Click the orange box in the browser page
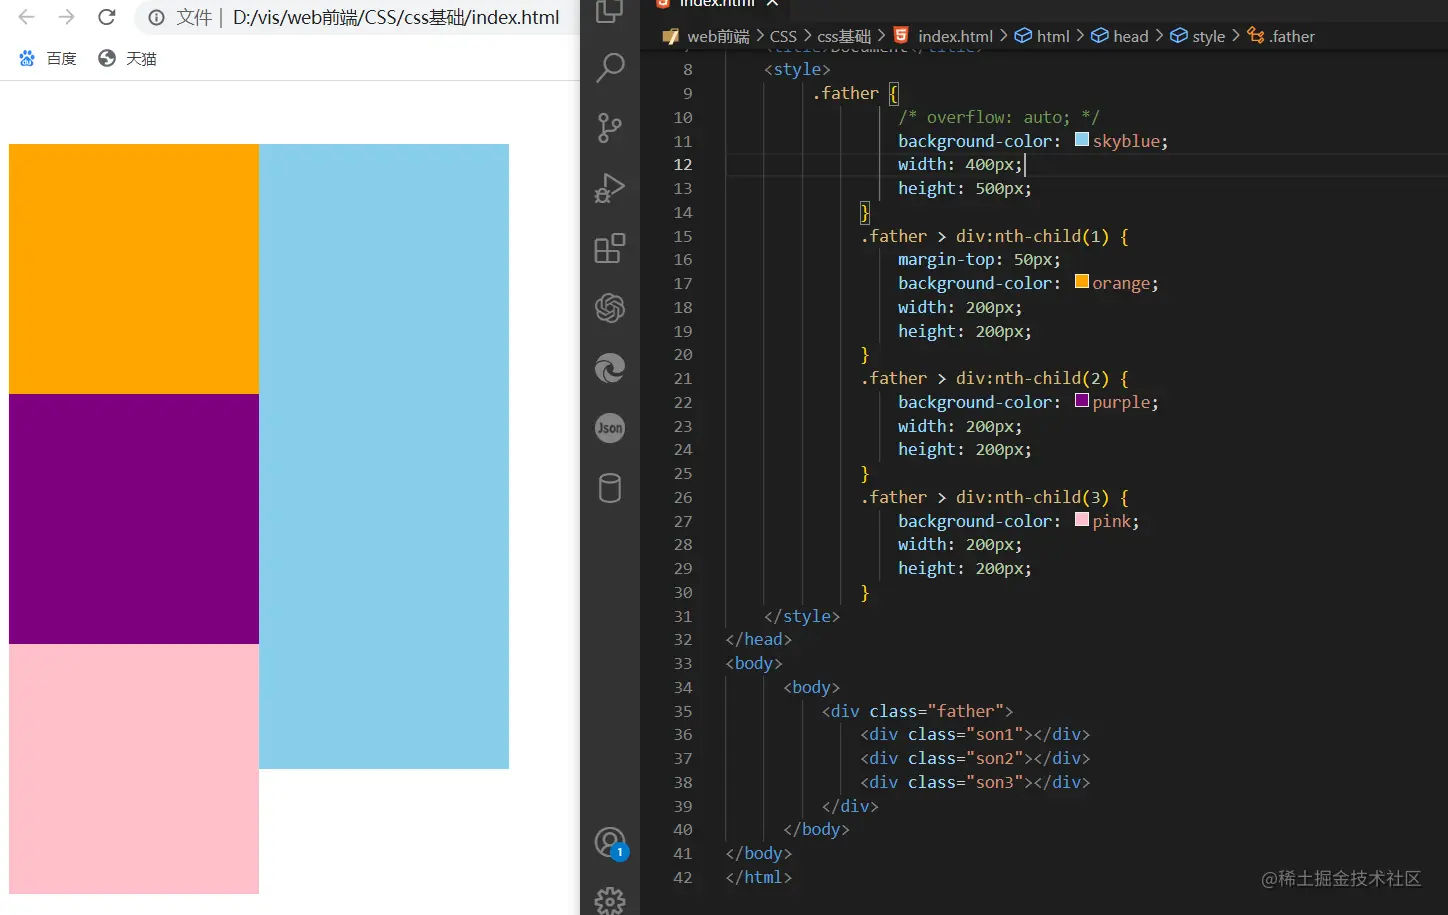The width and height of the screenshot is (1448, 915). [x=134, y=269]
